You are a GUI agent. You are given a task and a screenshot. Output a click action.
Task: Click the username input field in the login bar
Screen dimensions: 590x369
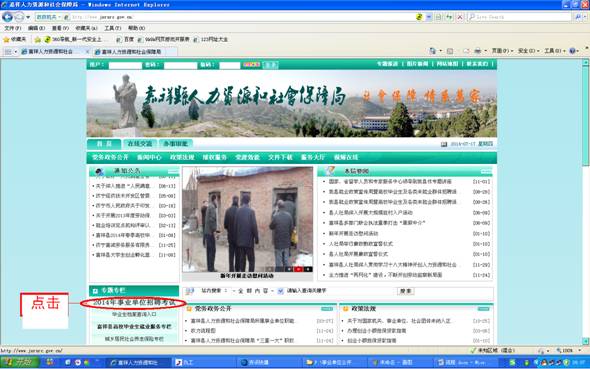(125, 65)
